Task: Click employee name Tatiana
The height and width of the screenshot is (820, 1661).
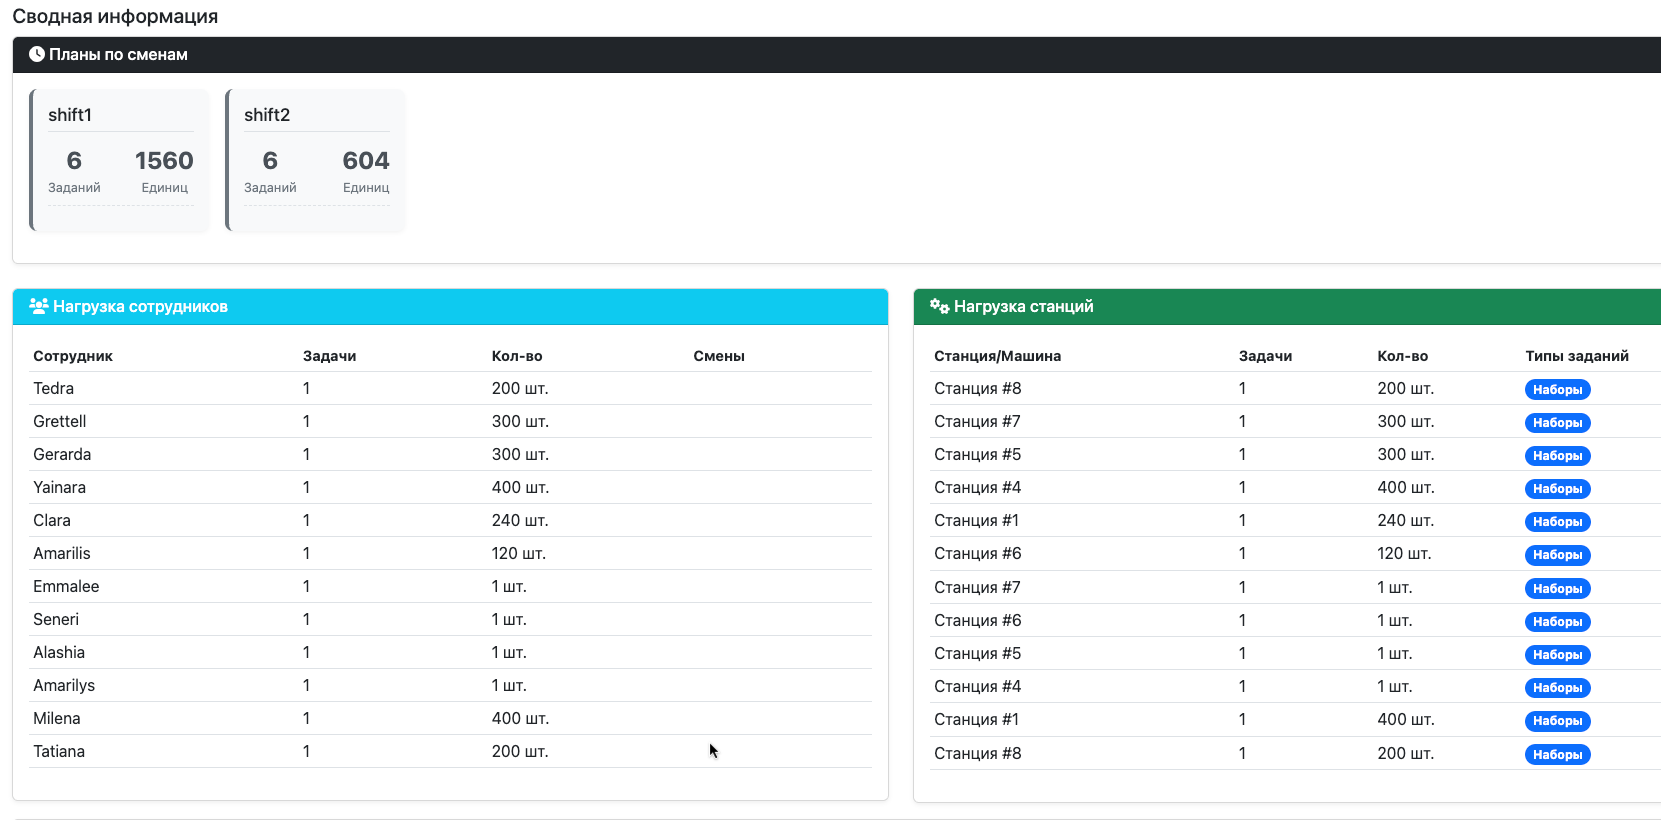Action: click(x=59, y=751)
